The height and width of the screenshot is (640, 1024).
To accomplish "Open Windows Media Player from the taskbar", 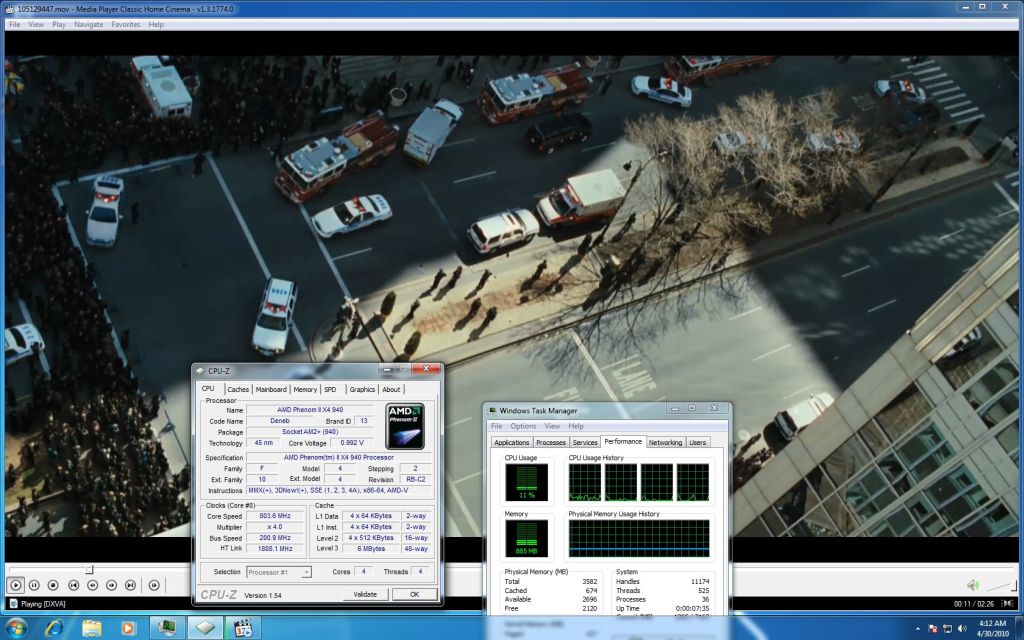I will point(128,628).
